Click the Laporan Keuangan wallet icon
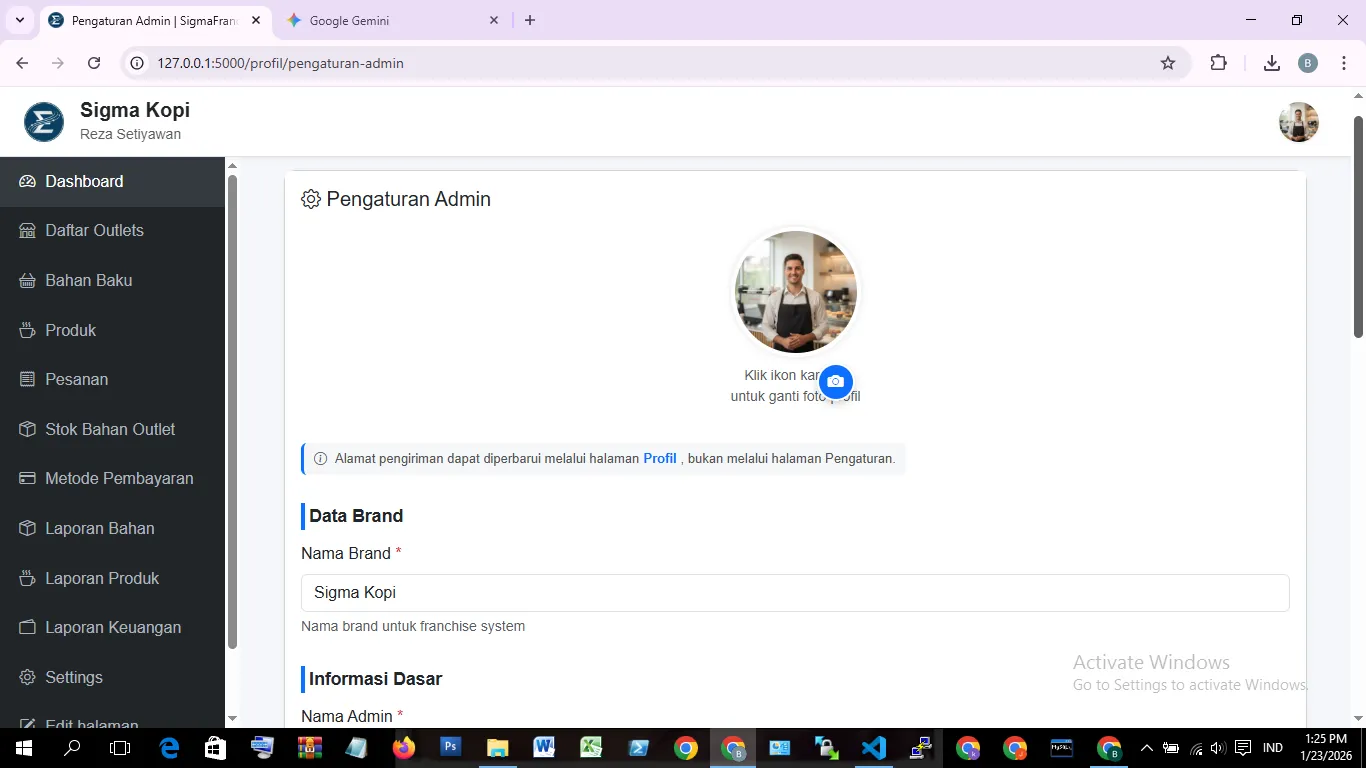1366x768 pixels. pos(27,628)
